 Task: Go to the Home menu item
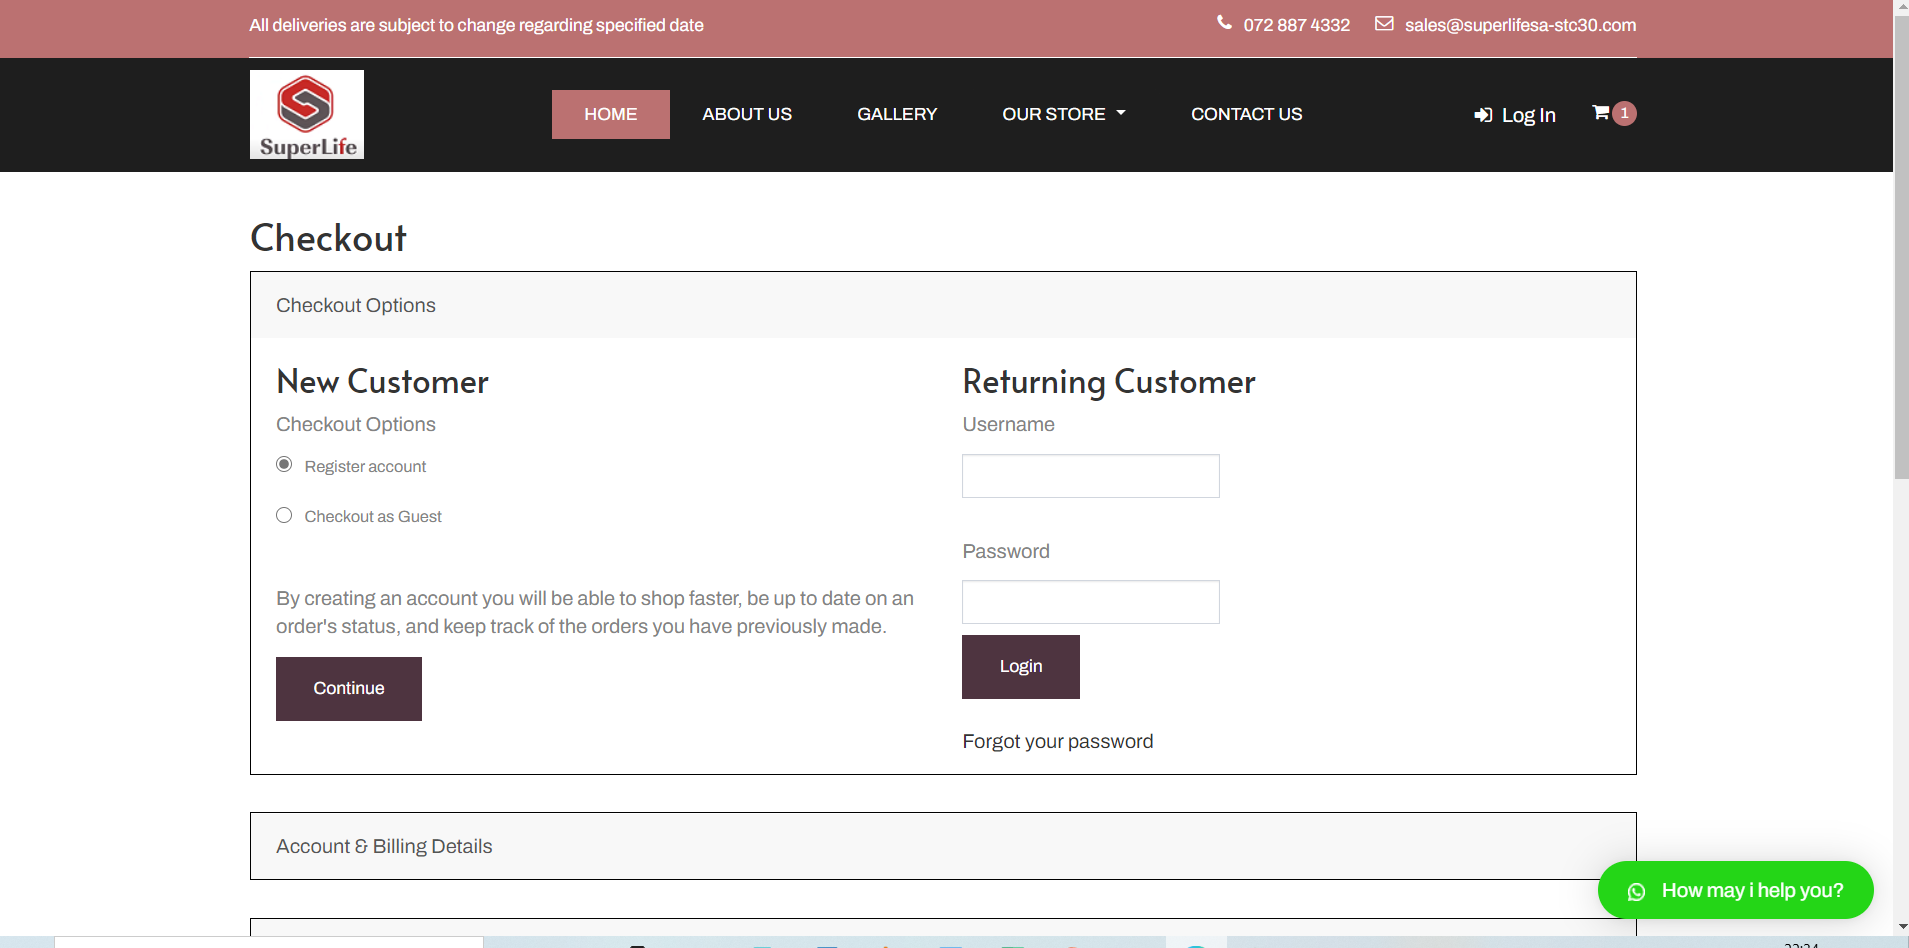pos(610,114)
